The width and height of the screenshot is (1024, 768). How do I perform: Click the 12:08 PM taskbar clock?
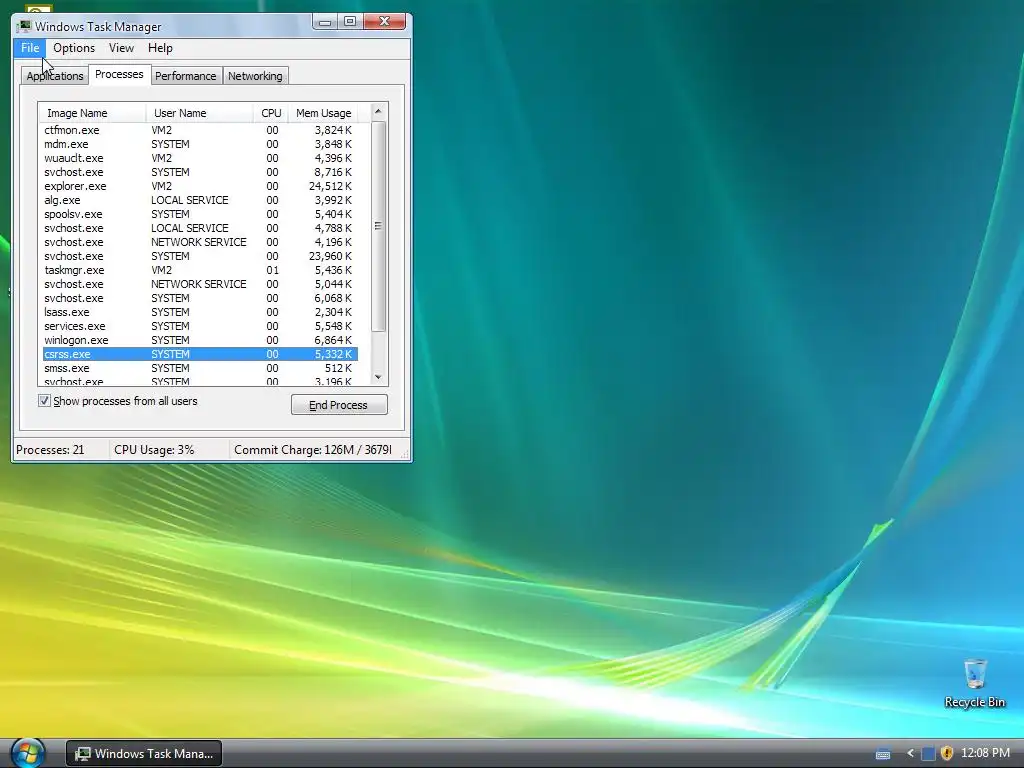click(x=985, y=753)
